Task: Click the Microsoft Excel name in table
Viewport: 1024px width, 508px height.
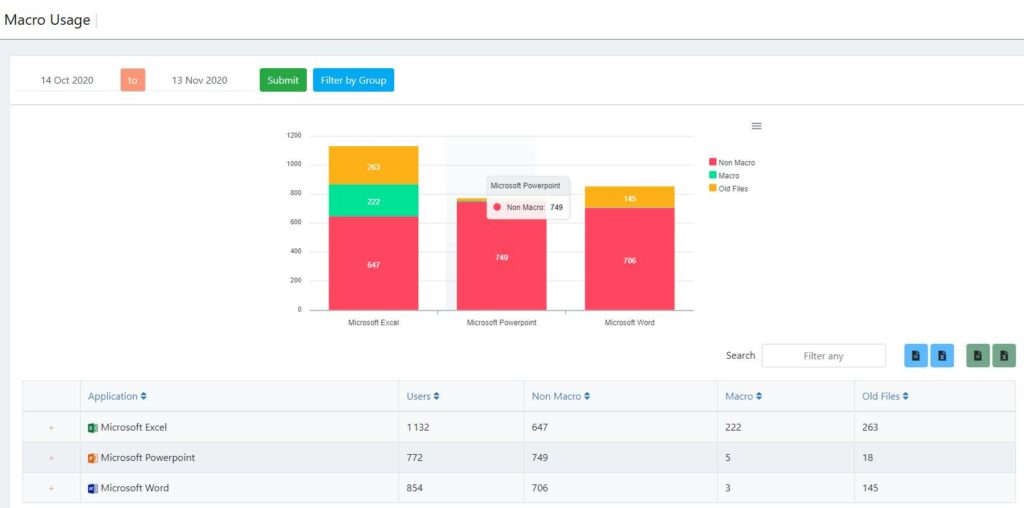Action: point(134,428)
